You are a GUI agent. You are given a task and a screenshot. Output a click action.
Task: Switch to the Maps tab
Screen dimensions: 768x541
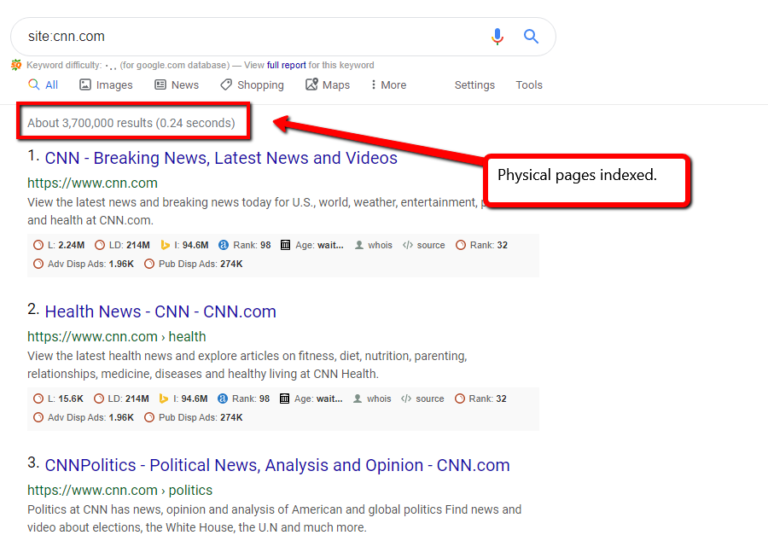click(328, 85)
